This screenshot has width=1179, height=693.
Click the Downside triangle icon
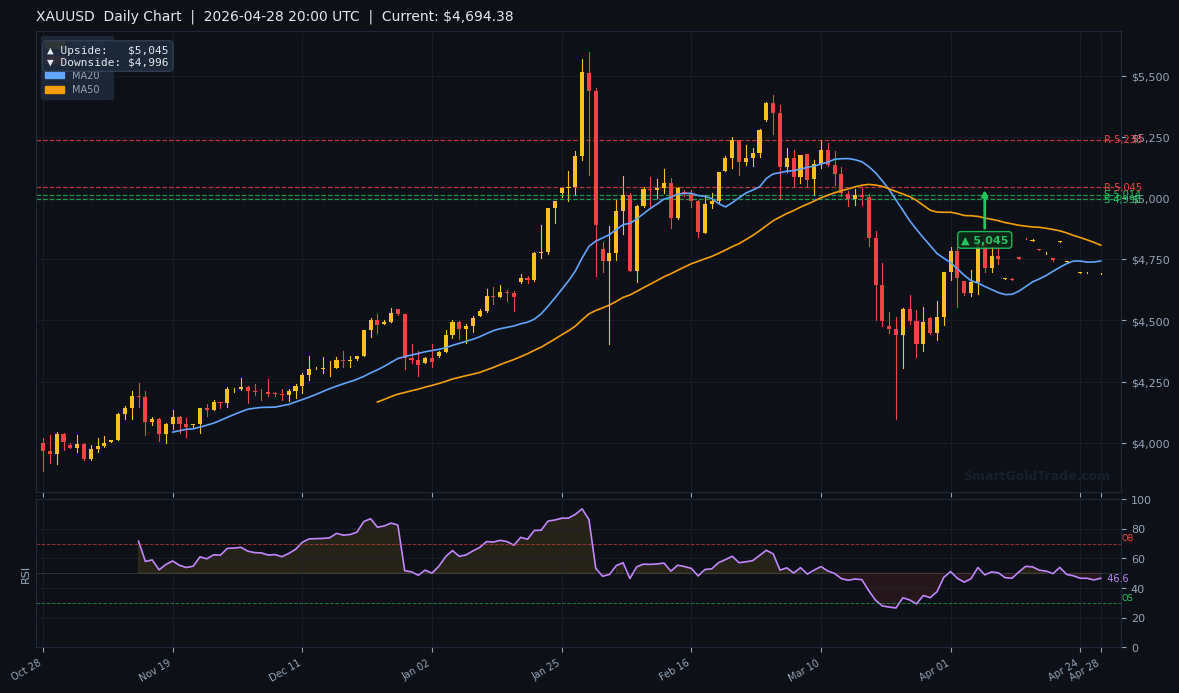tap(50, 62)
